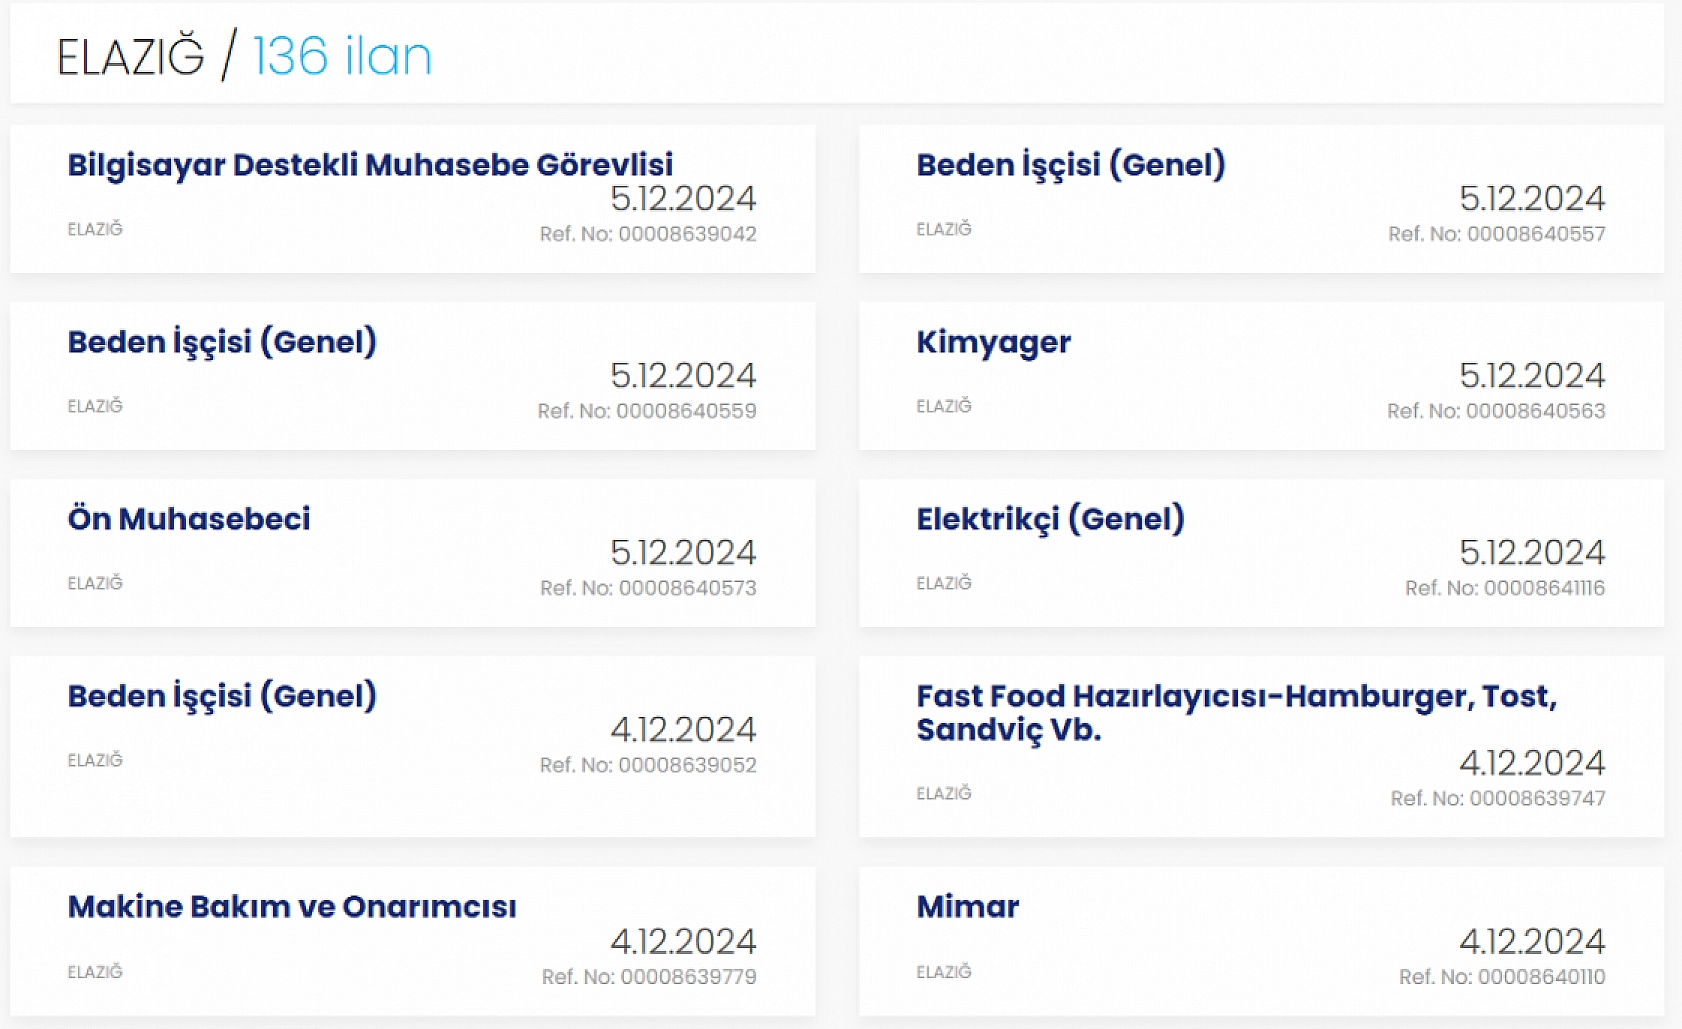Click the date on the Mimar card
Image resolution: width=1682 pixels, height=1029 pixels.
tap(1532, 941)
